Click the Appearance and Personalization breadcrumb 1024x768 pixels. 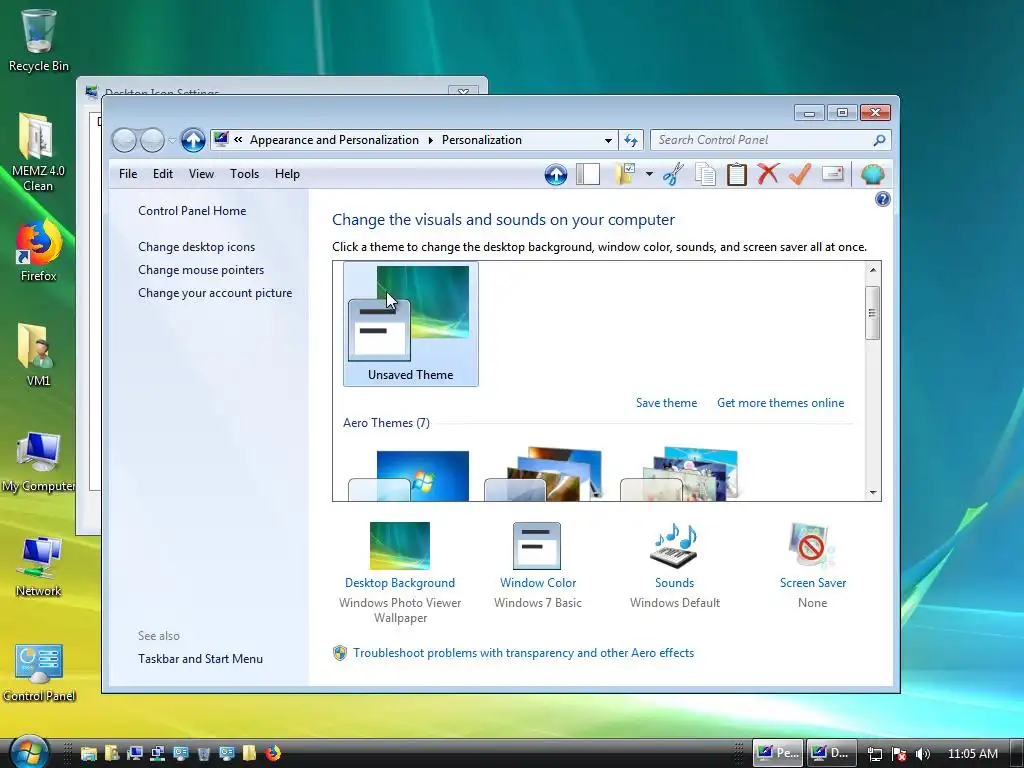click(x=334, y=140)
